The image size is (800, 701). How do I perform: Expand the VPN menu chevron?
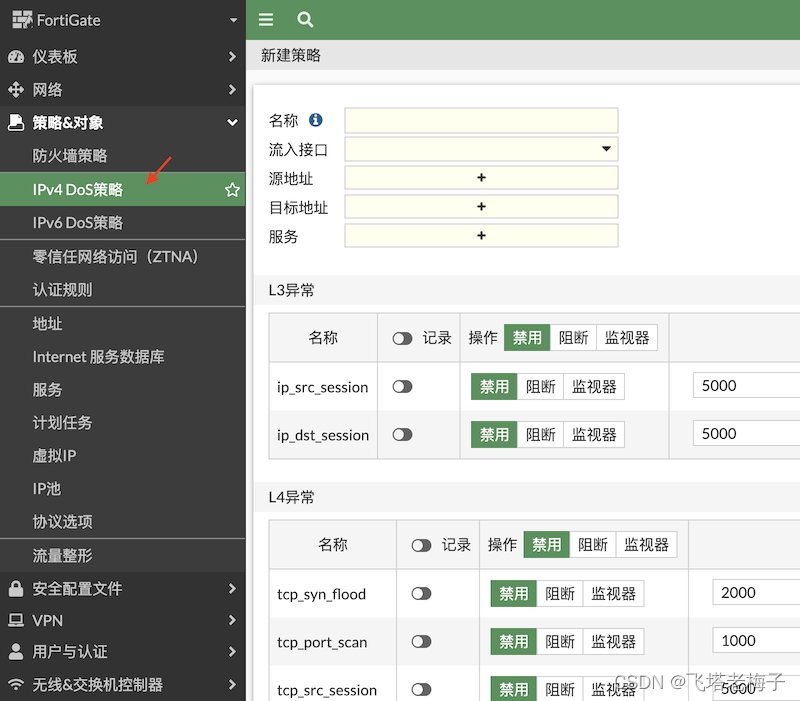point(232,620)
